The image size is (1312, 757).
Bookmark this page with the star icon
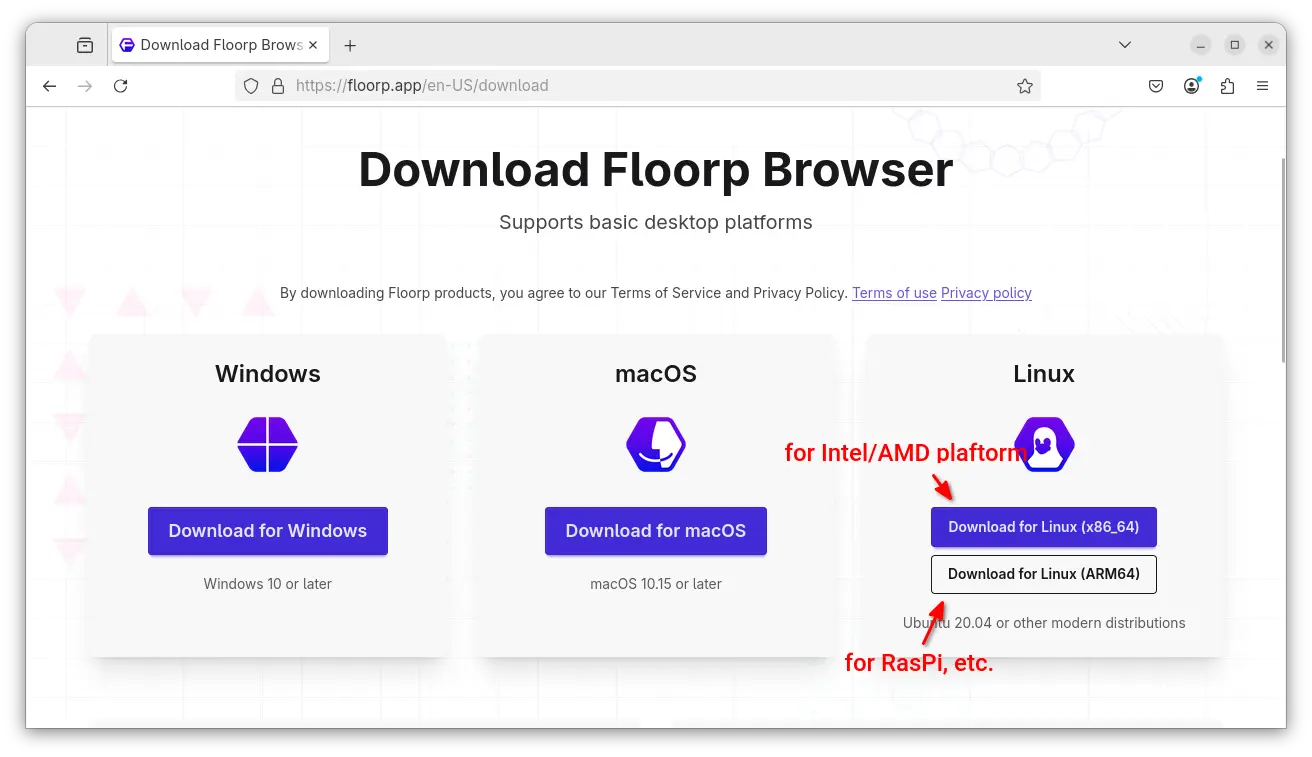click(1025, 86)
